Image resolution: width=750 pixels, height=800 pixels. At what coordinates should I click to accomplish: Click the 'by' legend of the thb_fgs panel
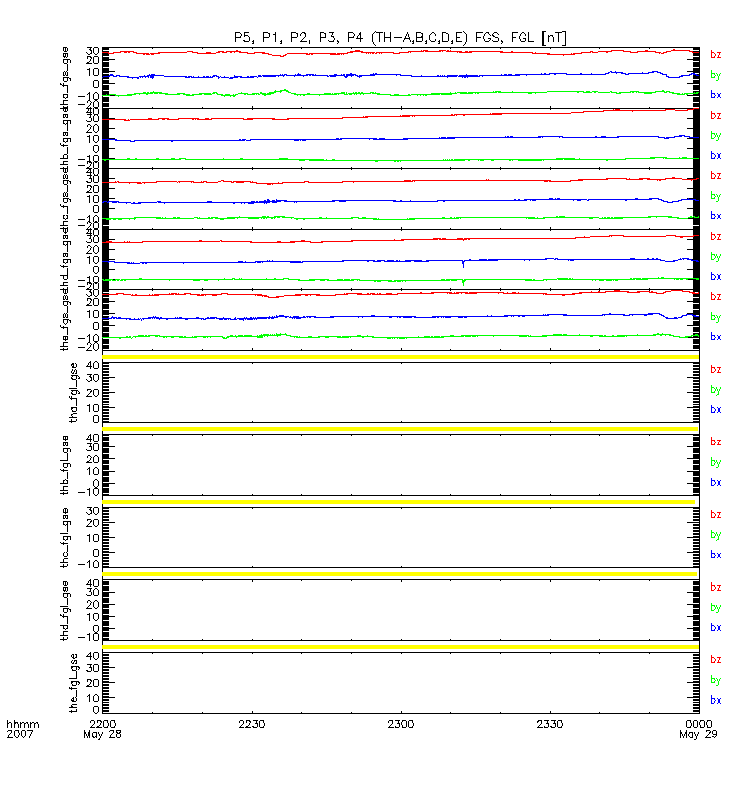pyautogui.click(x=715, y=136)
